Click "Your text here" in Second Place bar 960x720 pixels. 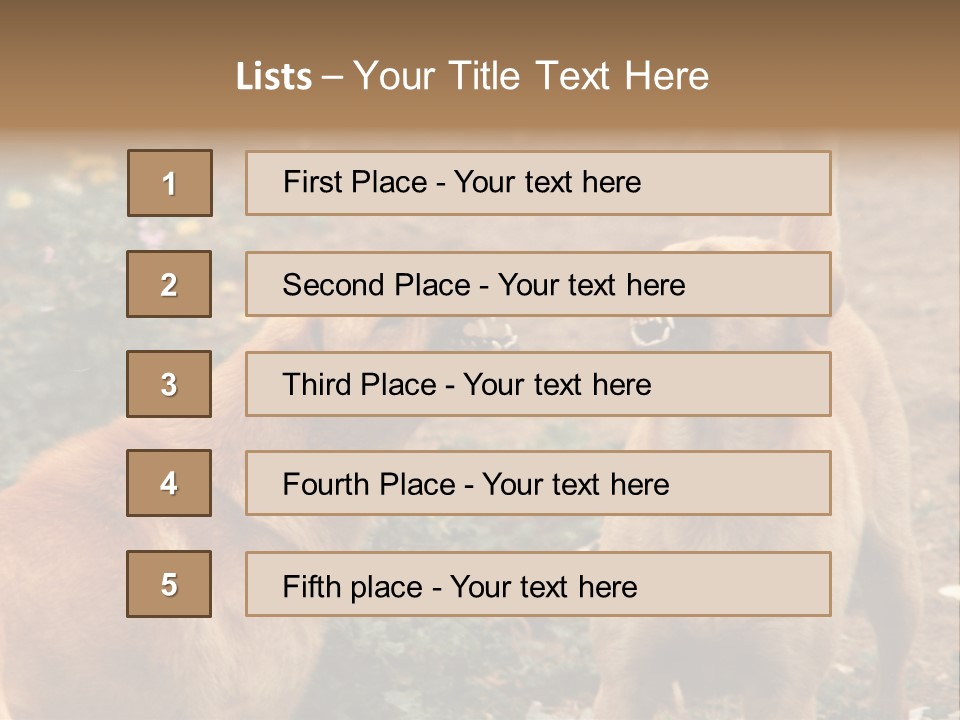click(591, 285)
